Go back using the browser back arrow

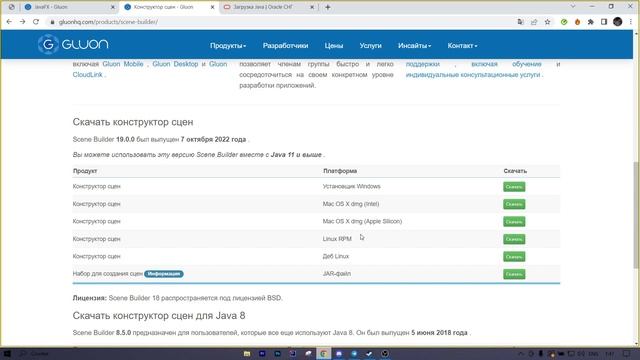(9, 22)
